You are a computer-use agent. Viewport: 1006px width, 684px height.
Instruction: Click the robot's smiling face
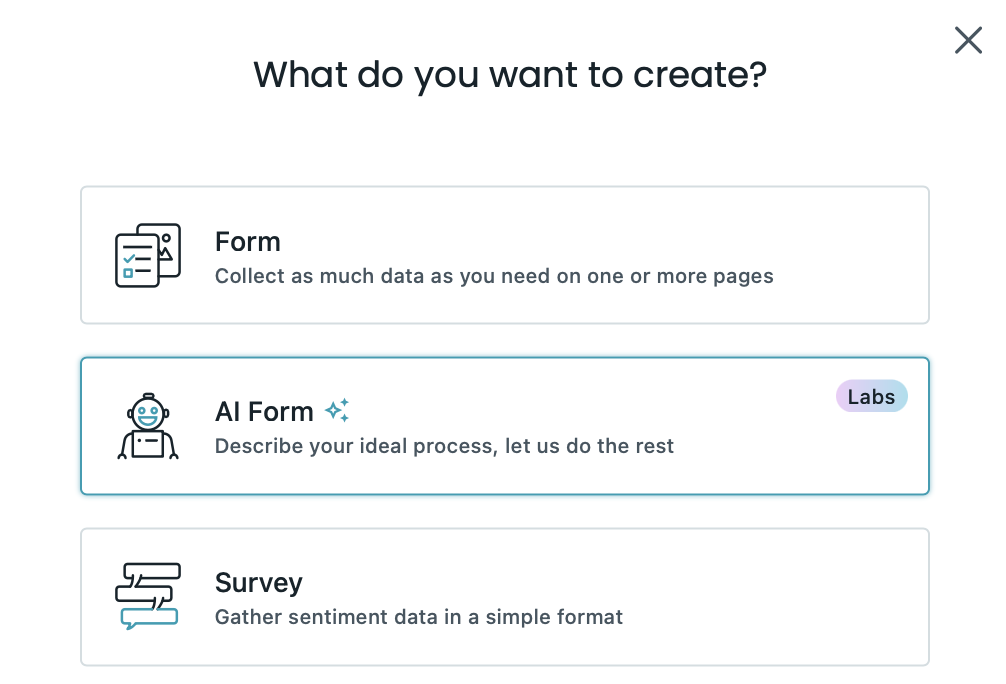pos(148,411)
